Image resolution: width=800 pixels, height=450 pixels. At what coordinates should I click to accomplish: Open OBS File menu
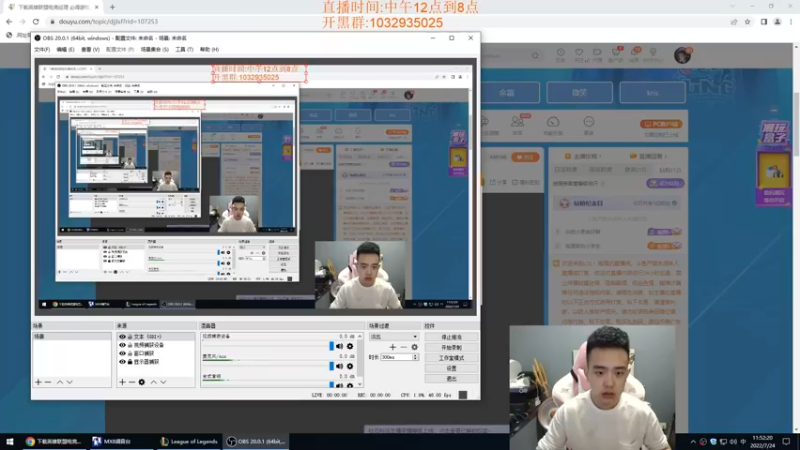(x=42, y=49)
